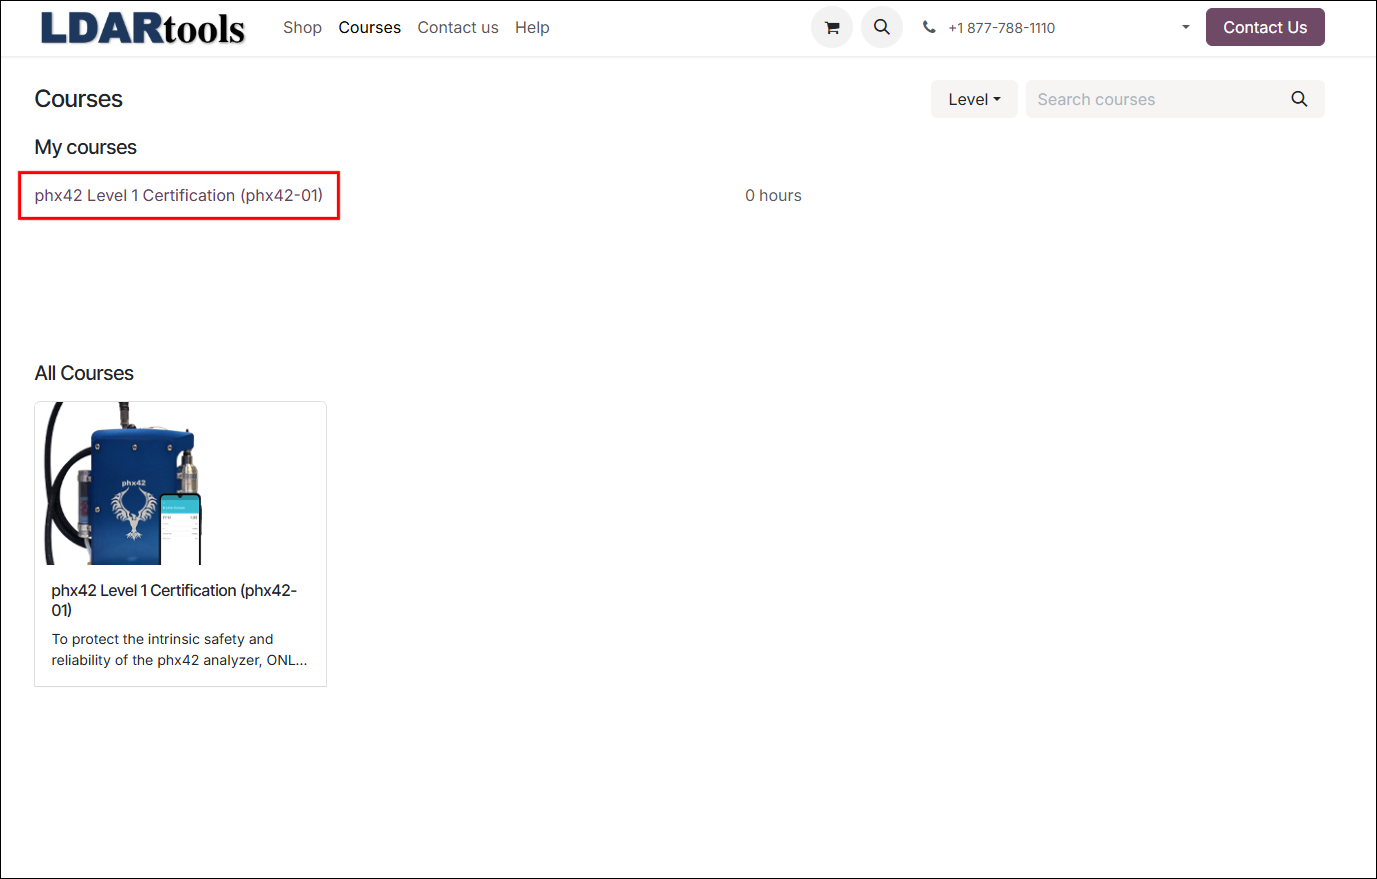Open the shopping cart icon
This screenshot has width=1377, height=879.
(831, 28)
